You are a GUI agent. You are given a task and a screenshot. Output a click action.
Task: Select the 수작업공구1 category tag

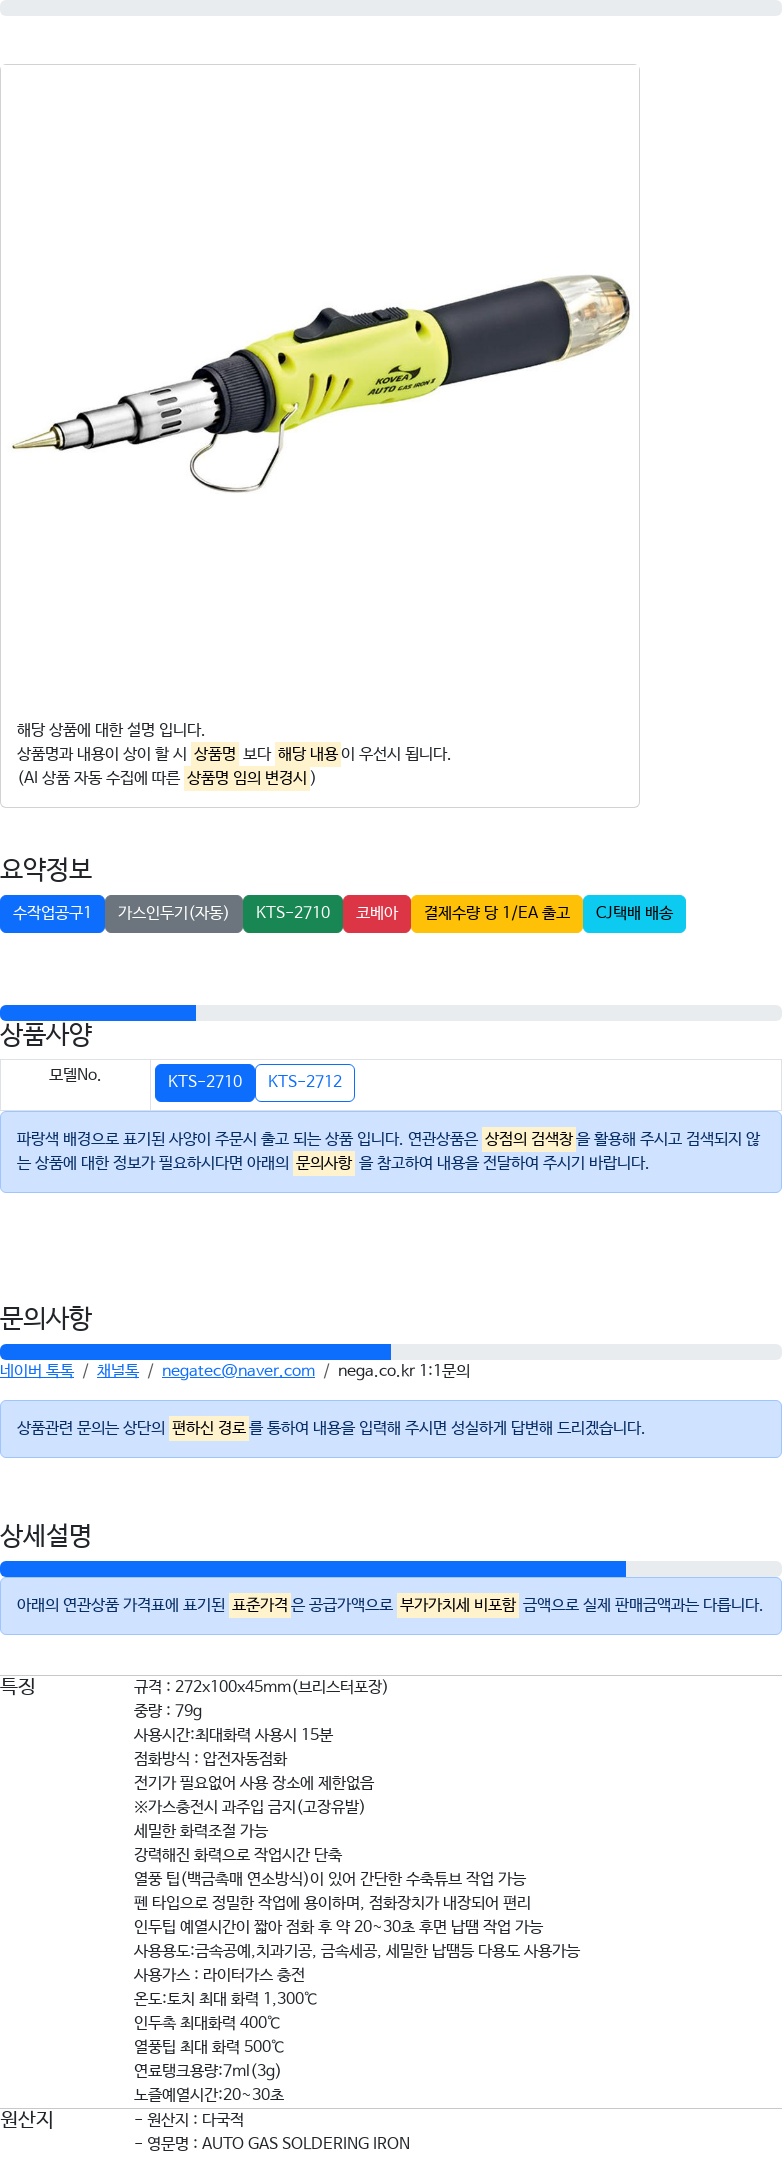pos(52,913)
